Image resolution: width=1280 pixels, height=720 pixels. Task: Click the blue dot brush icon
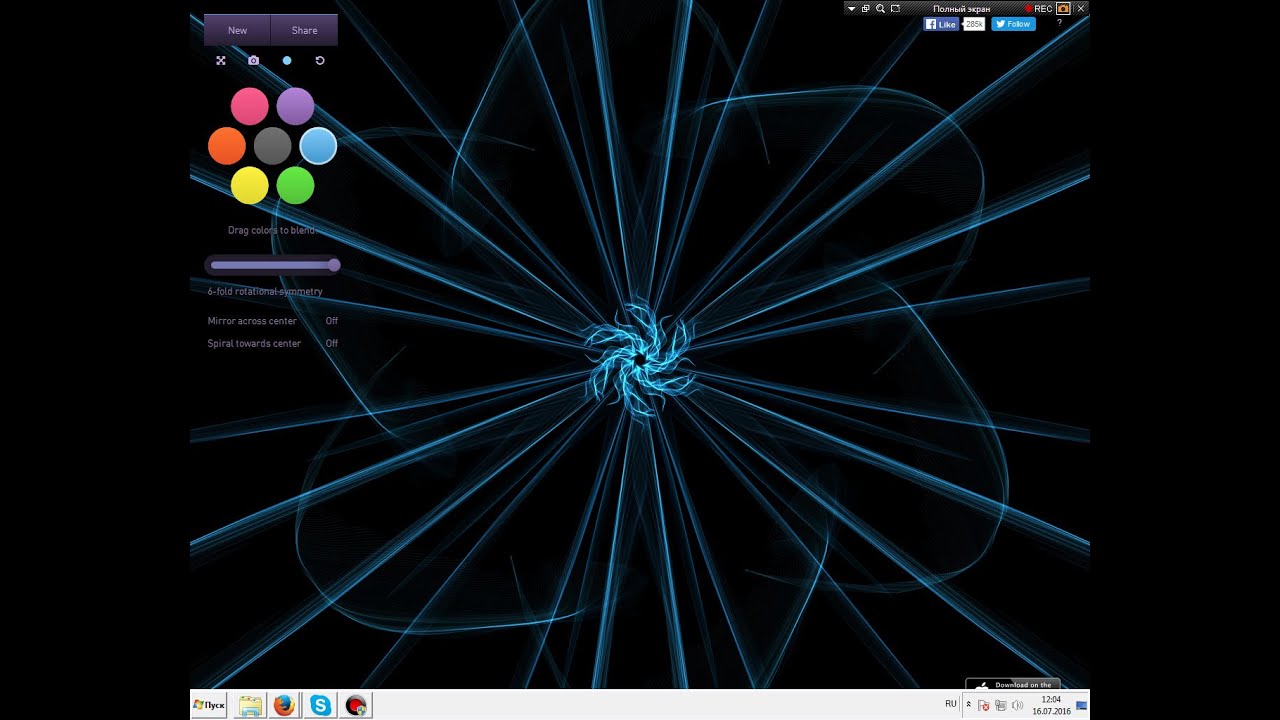click(287, 61)
